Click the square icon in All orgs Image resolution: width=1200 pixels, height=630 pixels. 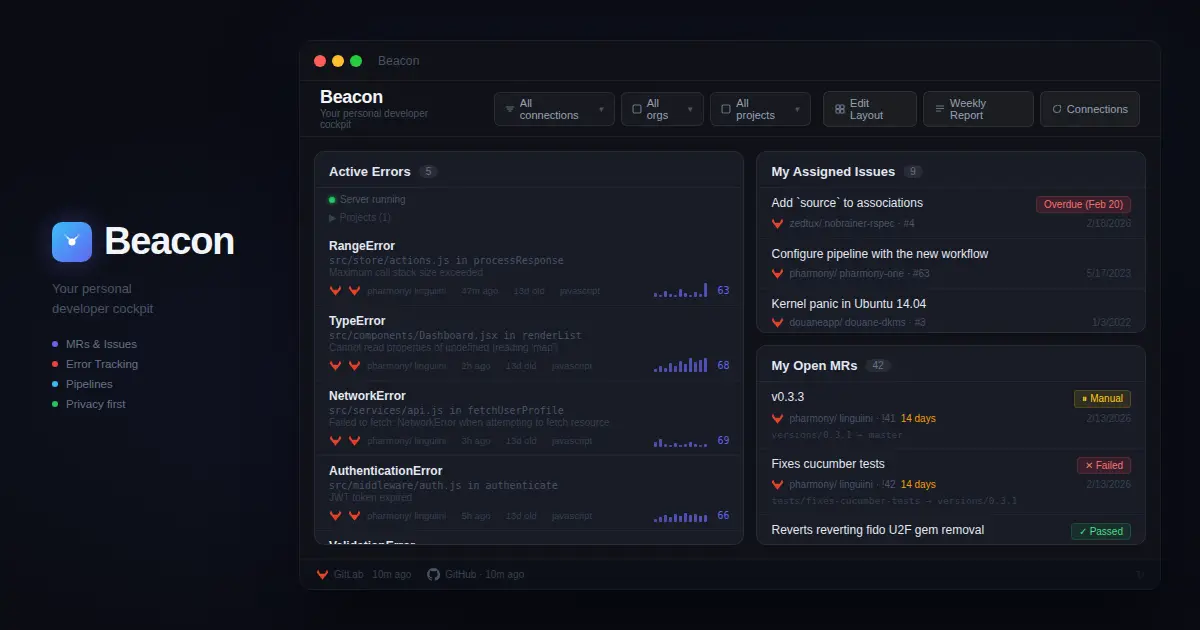[x=637, y=109]
